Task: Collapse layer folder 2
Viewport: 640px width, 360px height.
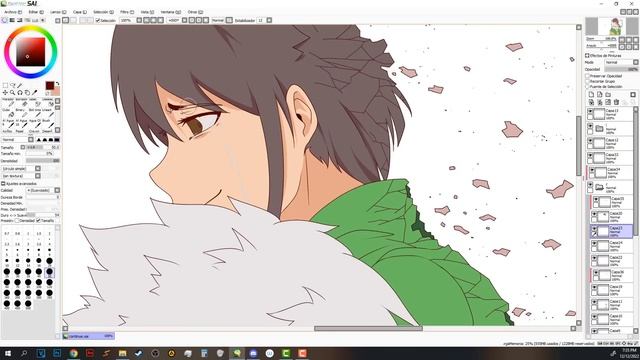Action: click(x=599, y=187)
